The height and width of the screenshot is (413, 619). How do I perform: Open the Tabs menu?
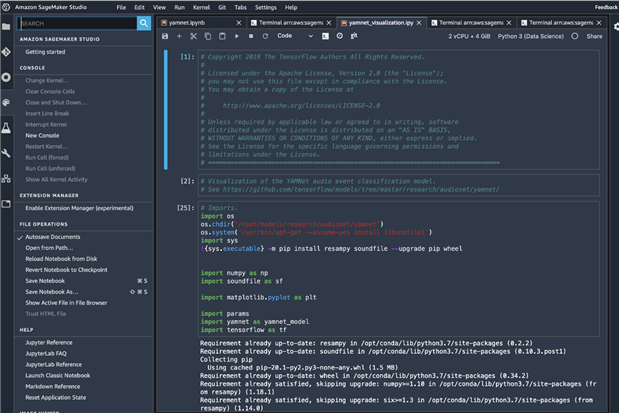[x=240, y=7]
